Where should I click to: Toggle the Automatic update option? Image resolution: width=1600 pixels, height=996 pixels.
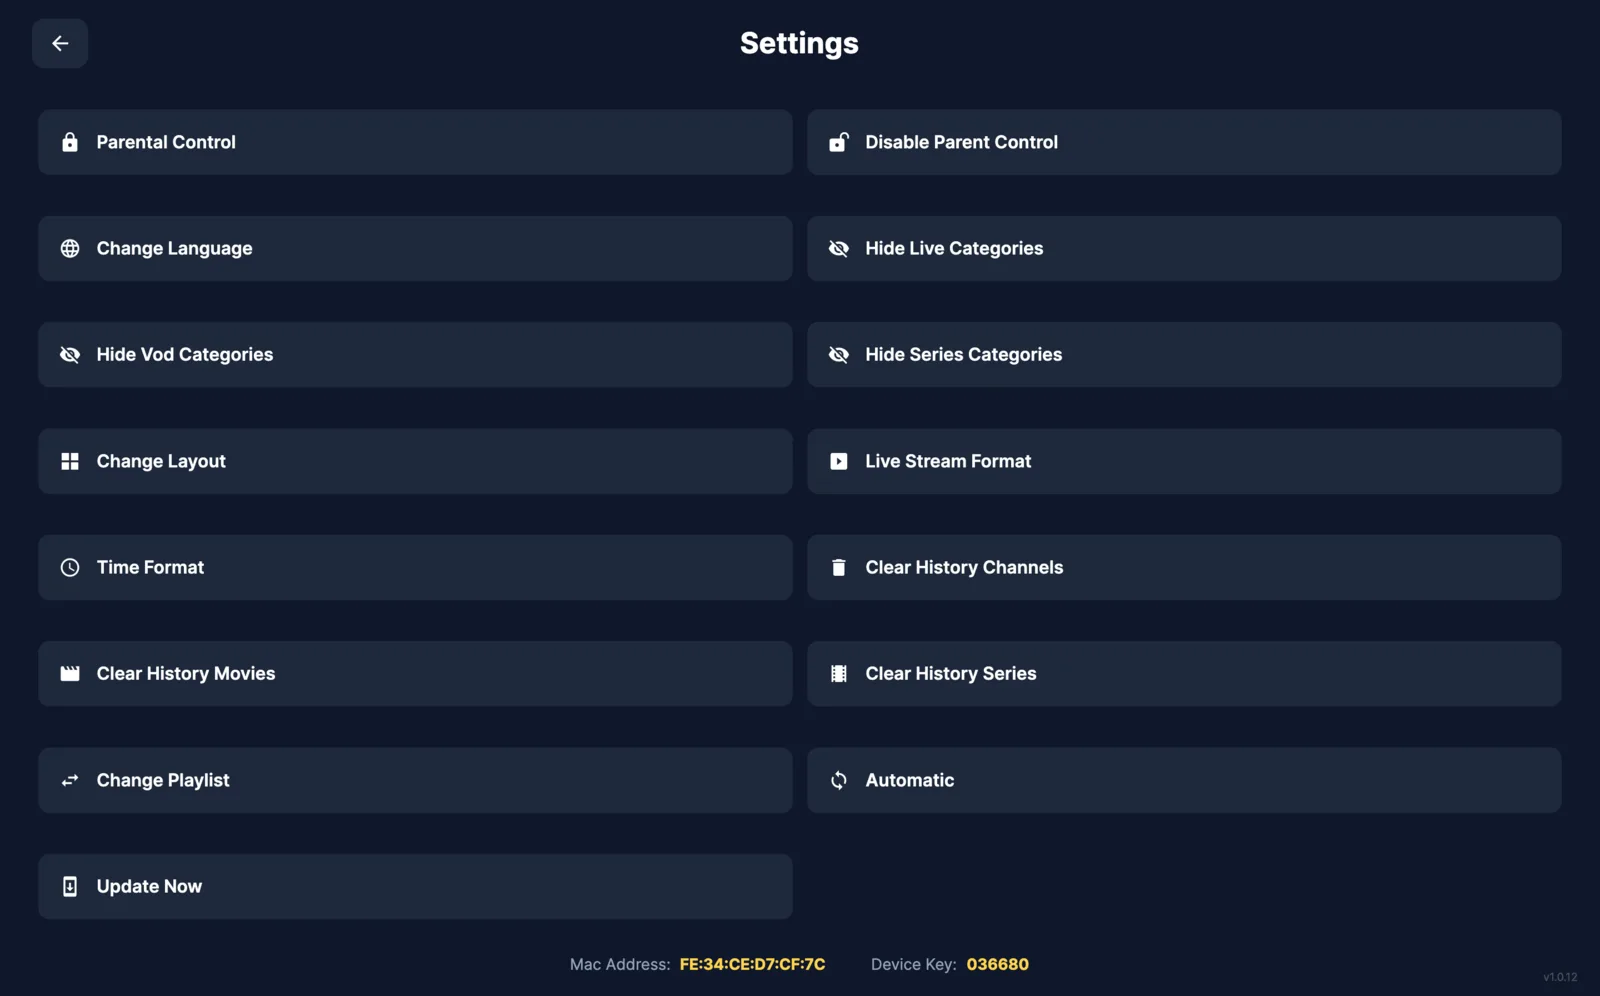click(1184, 780)
